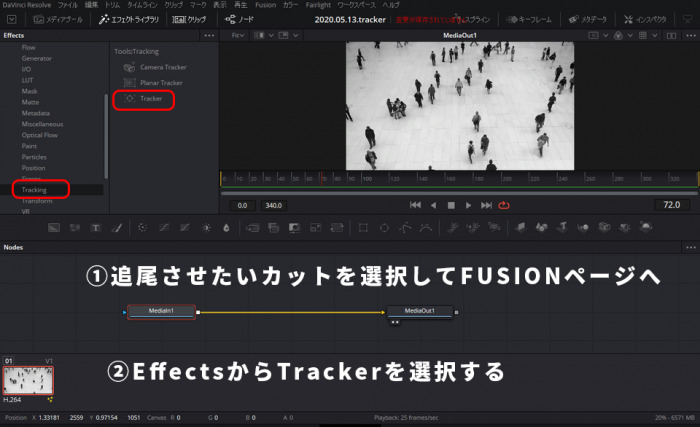Viewport: 700px width, 427px height.
Task: Select the Ellipse mask tool
Action: (x=384, y=228)
